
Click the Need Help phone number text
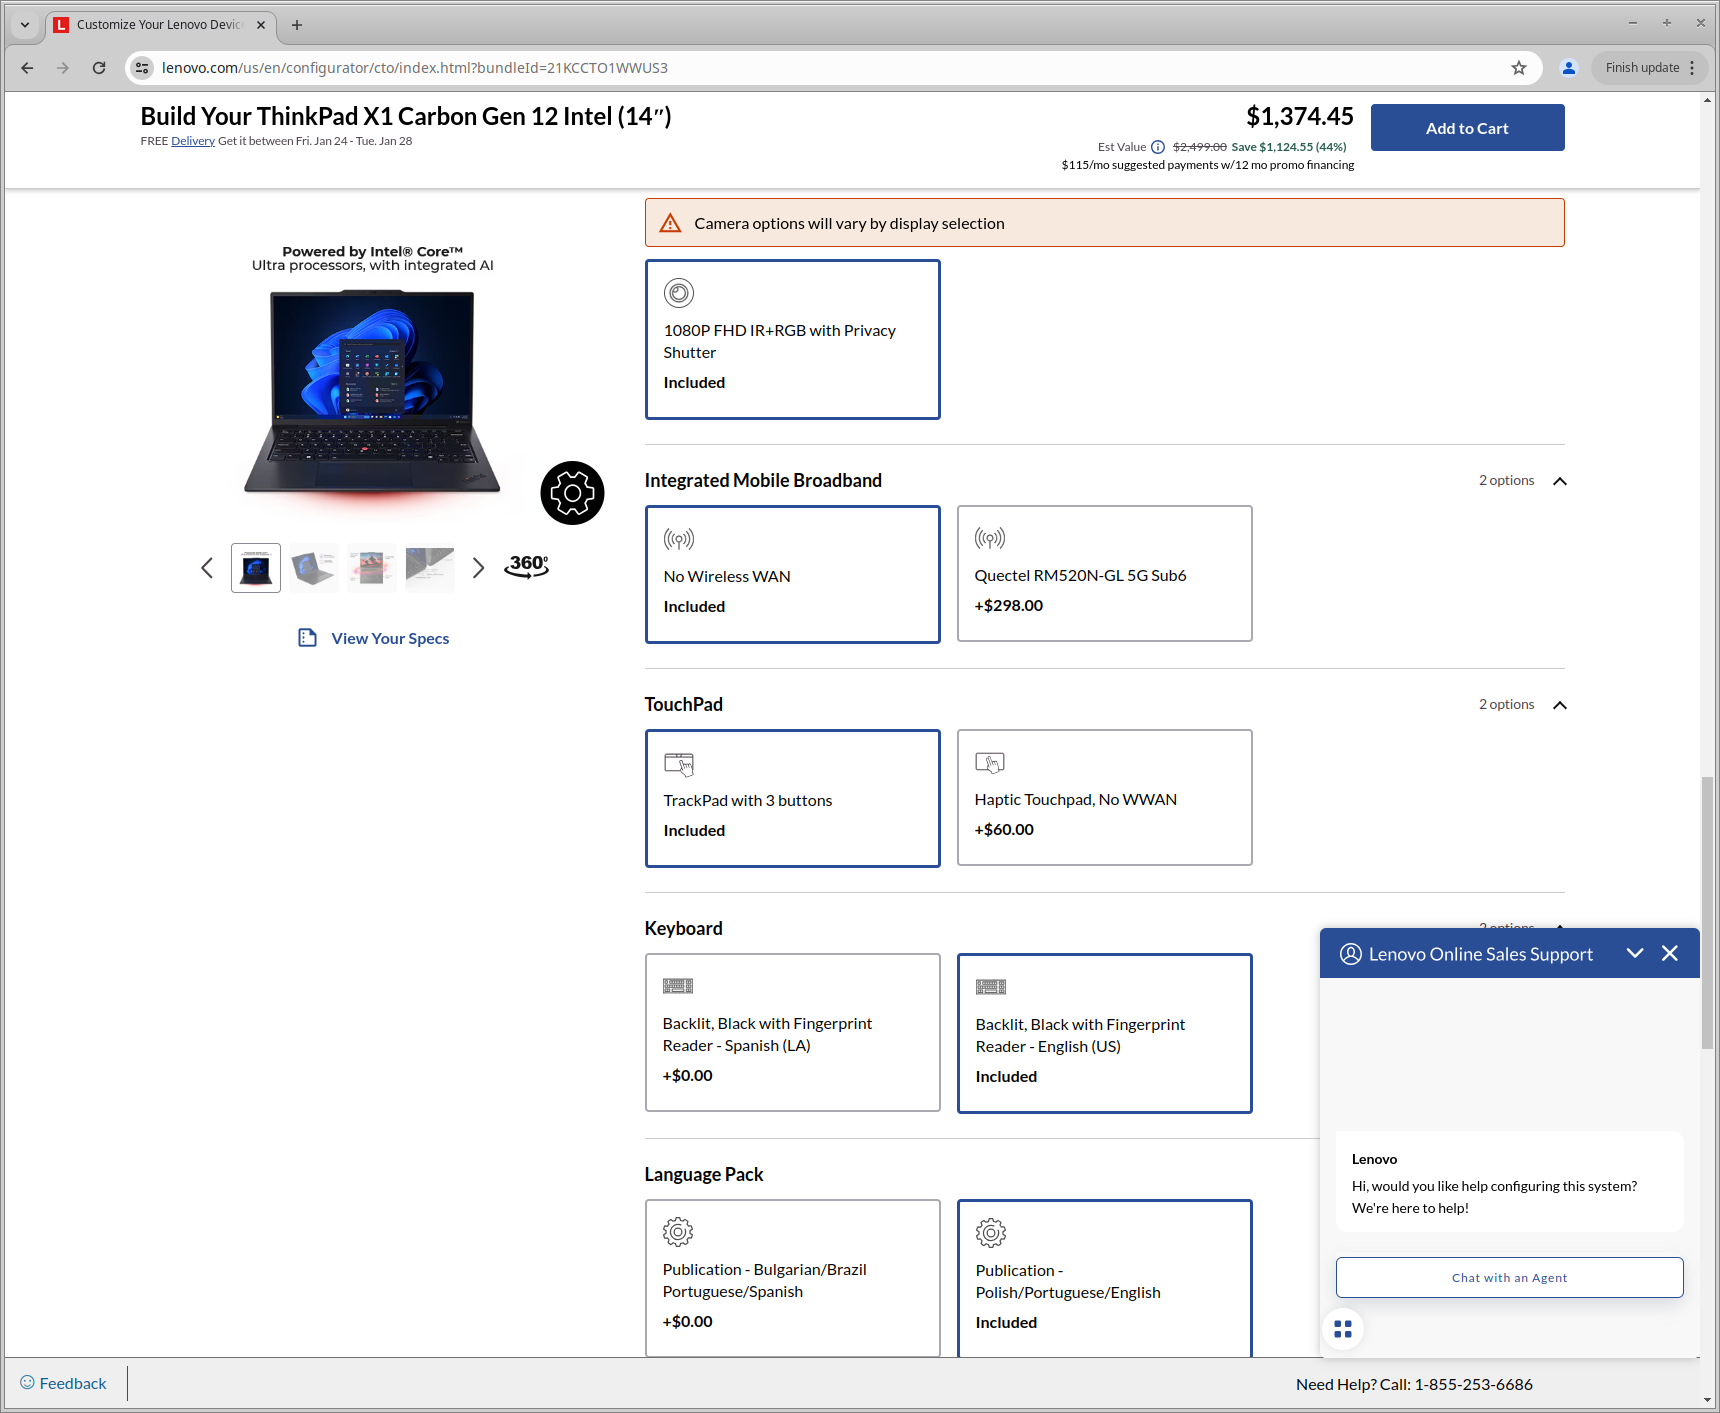tap(1414, 1384)
